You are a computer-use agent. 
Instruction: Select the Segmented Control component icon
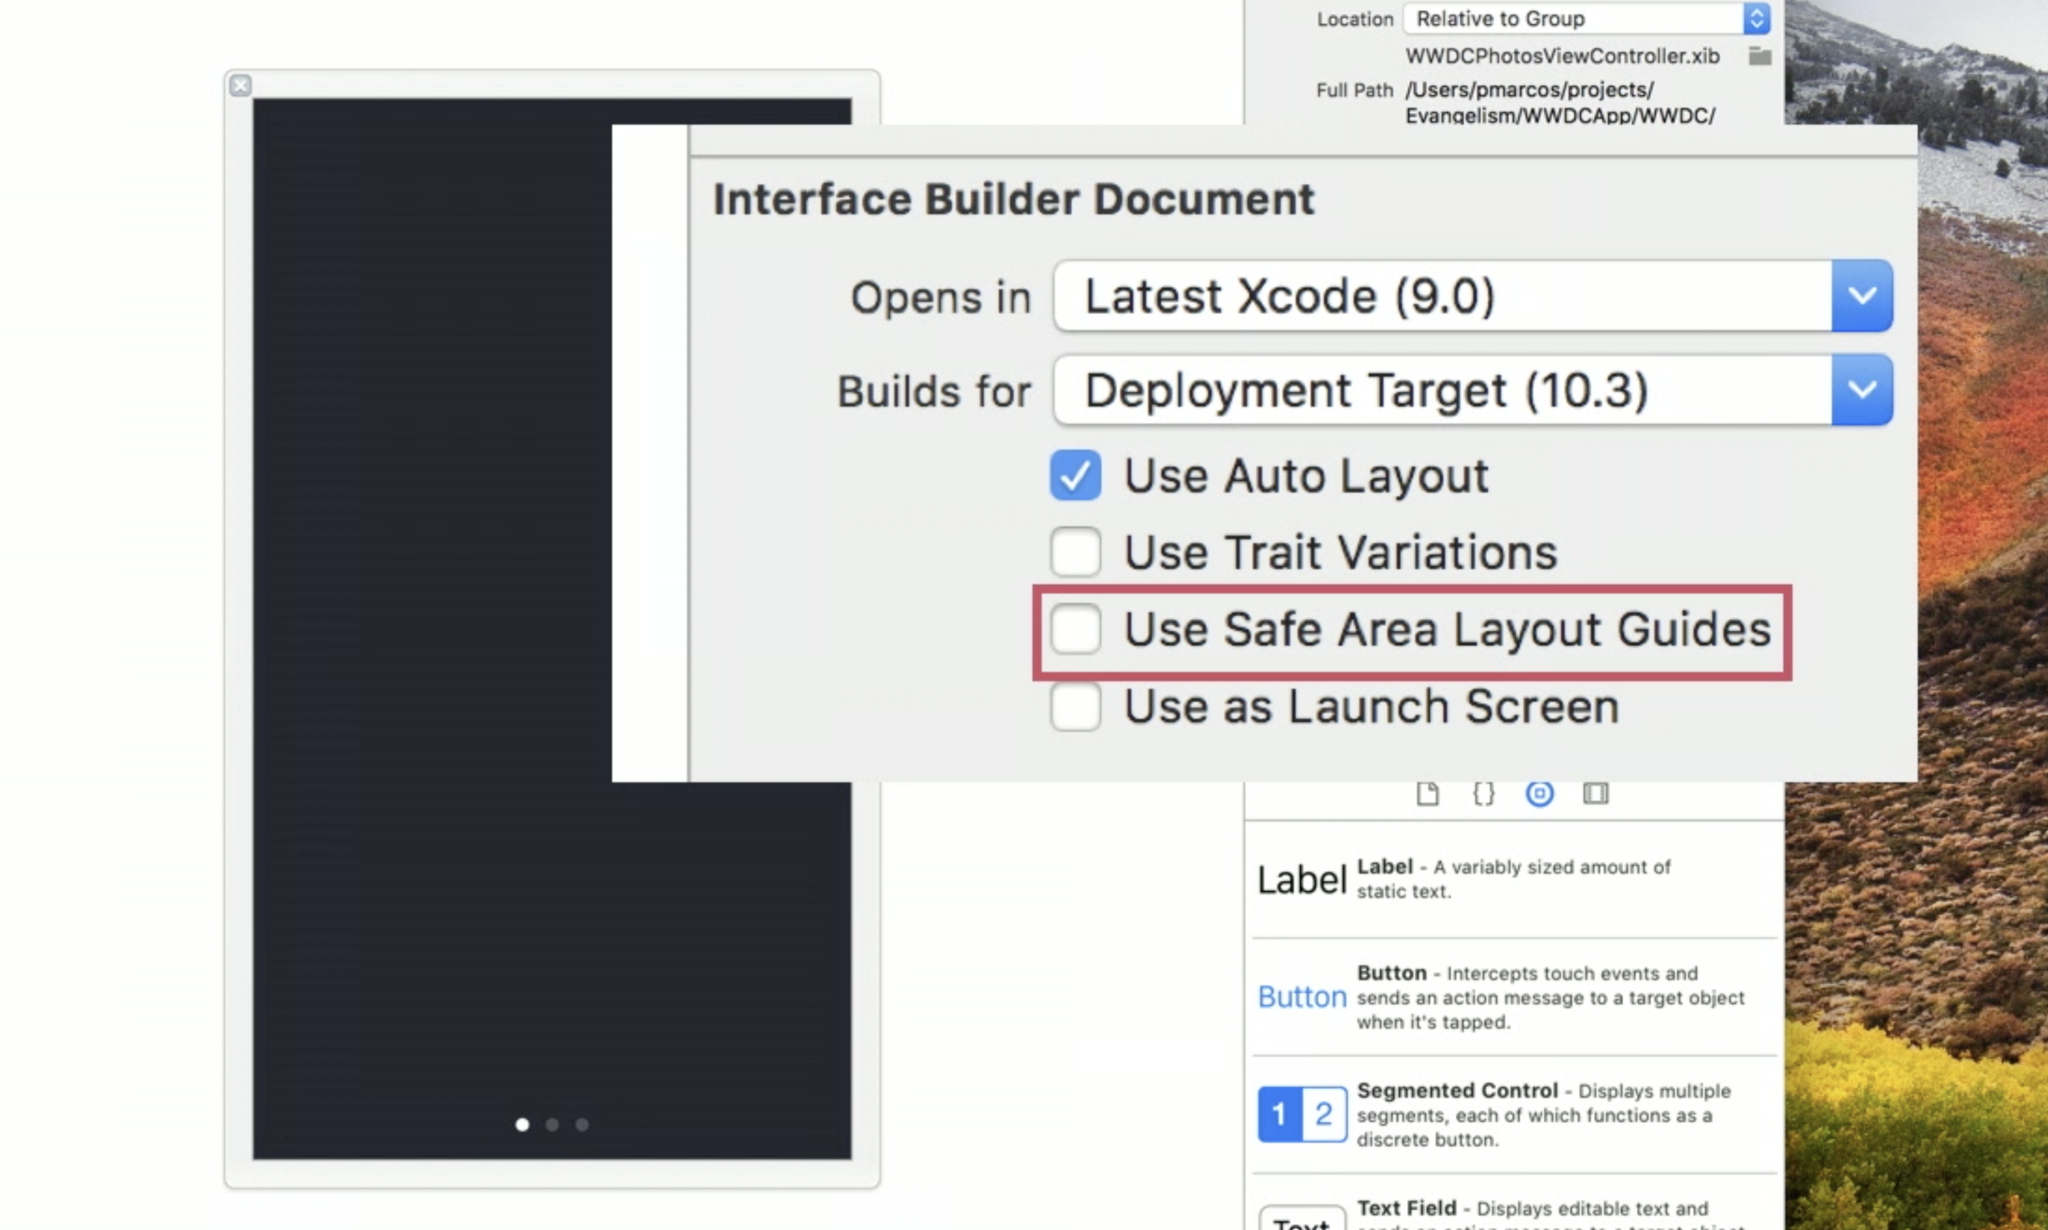1300,1114
